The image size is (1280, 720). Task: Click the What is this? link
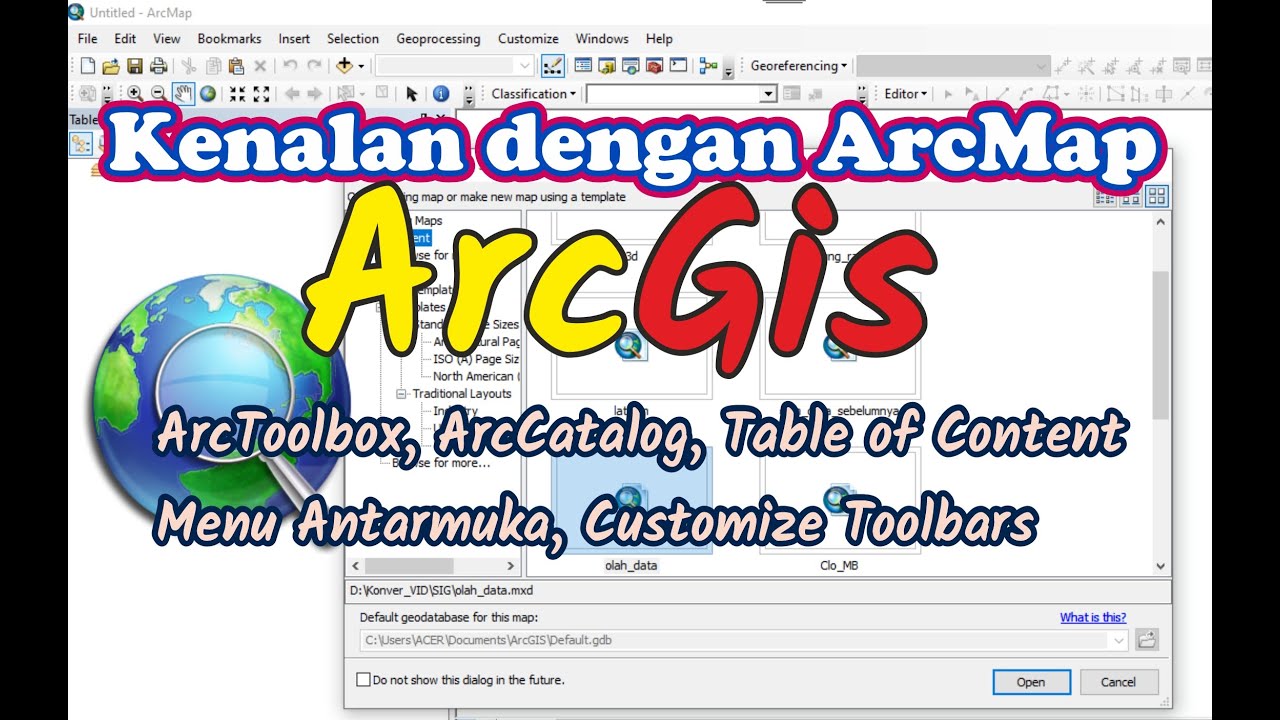(x=1093, y=618)
